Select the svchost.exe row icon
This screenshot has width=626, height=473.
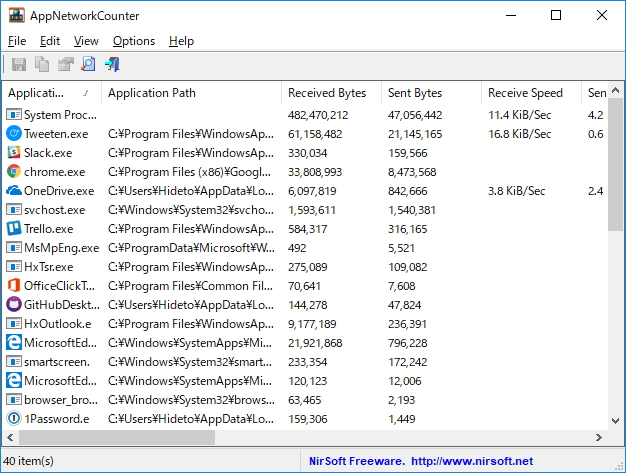click(14, 210)
